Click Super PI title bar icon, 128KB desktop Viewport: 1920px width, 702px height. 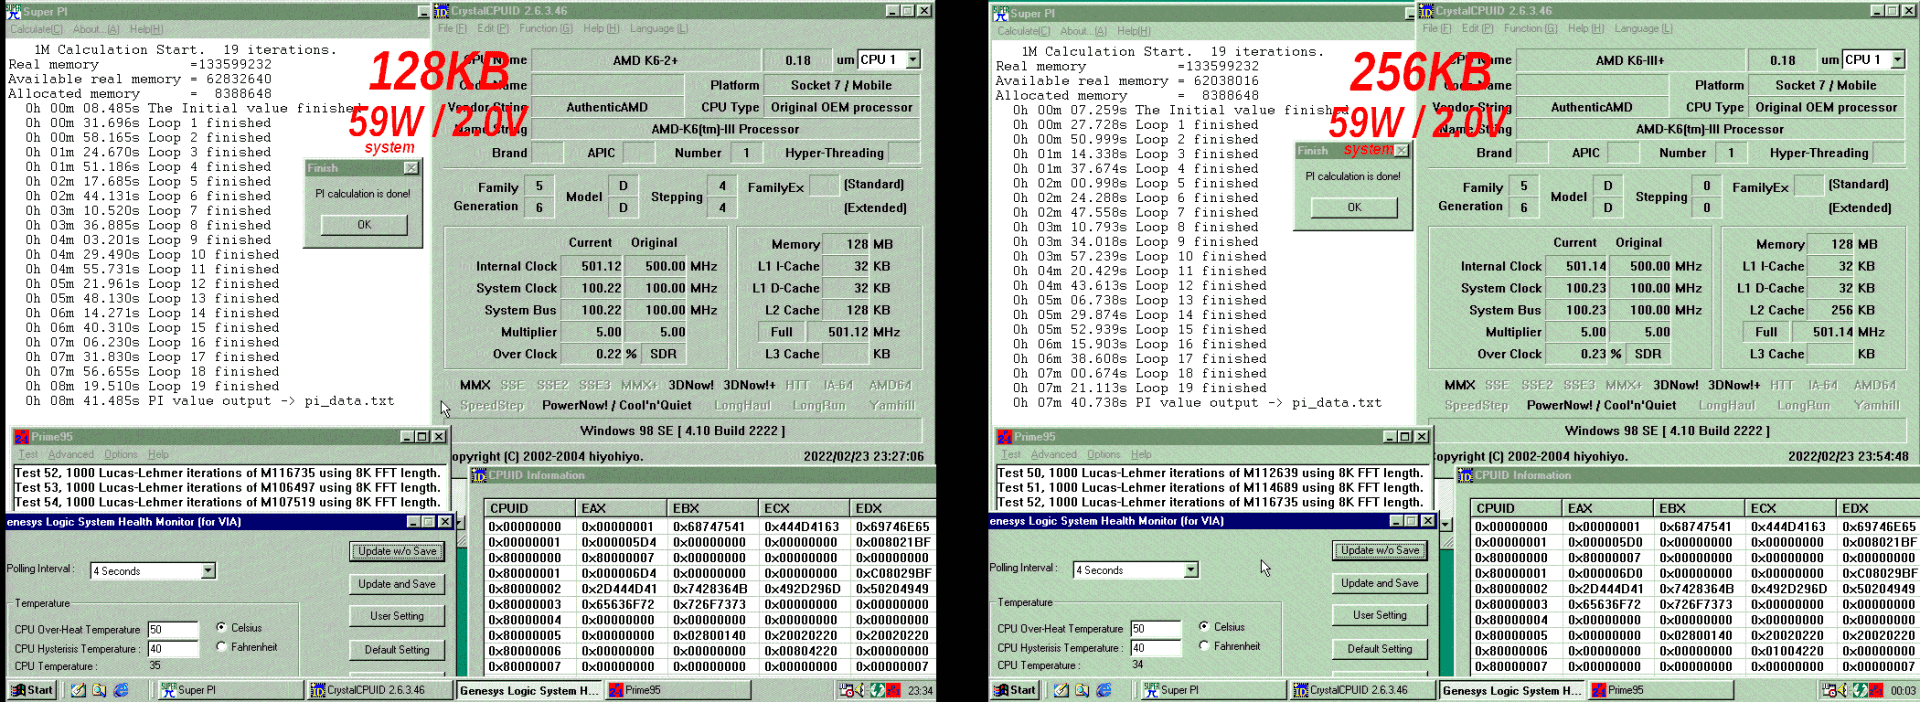pyautogui.click(x=14, y=12)
